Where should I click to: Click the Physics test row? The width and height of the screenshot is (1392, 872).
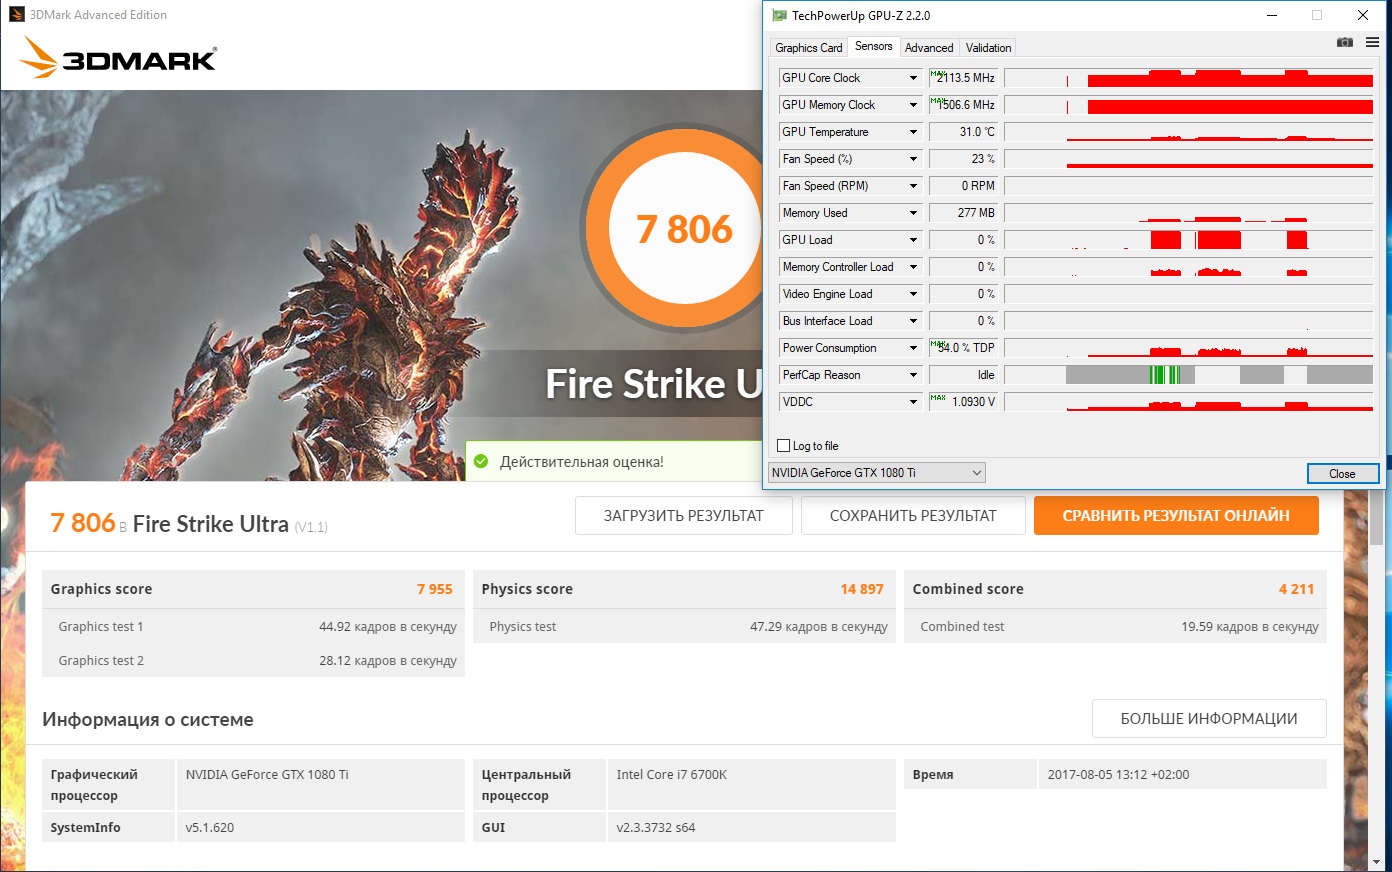tap(685, 627)
